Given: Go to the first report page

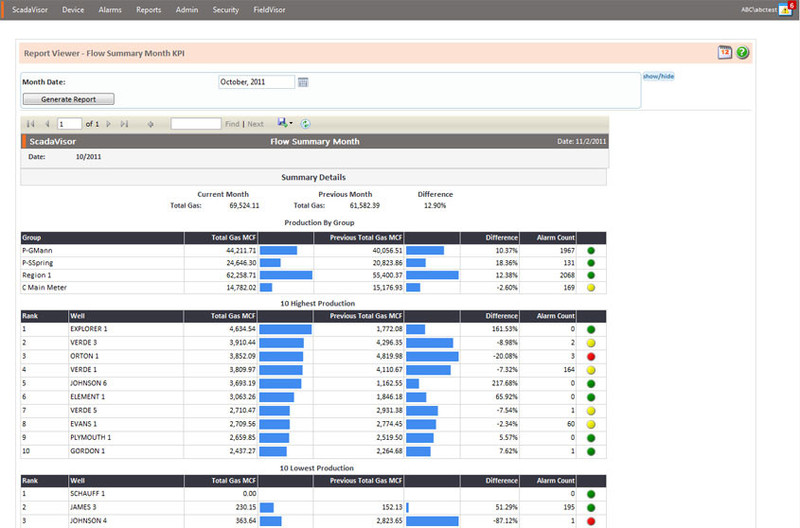Looking at the screenshot, I should pyautogui.click(x=31, y=124).
